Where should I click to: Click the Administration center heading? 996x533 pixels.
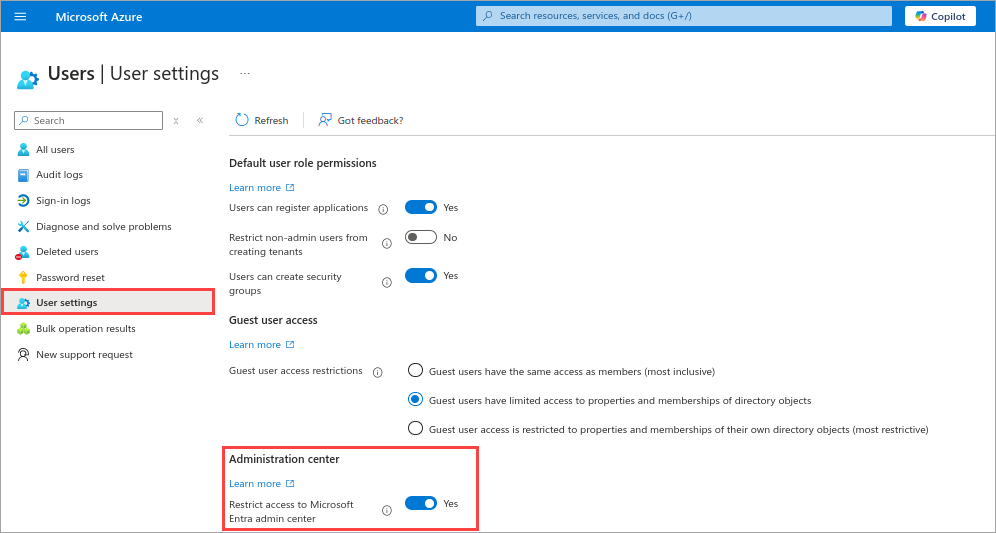click(x=284, y=459)
